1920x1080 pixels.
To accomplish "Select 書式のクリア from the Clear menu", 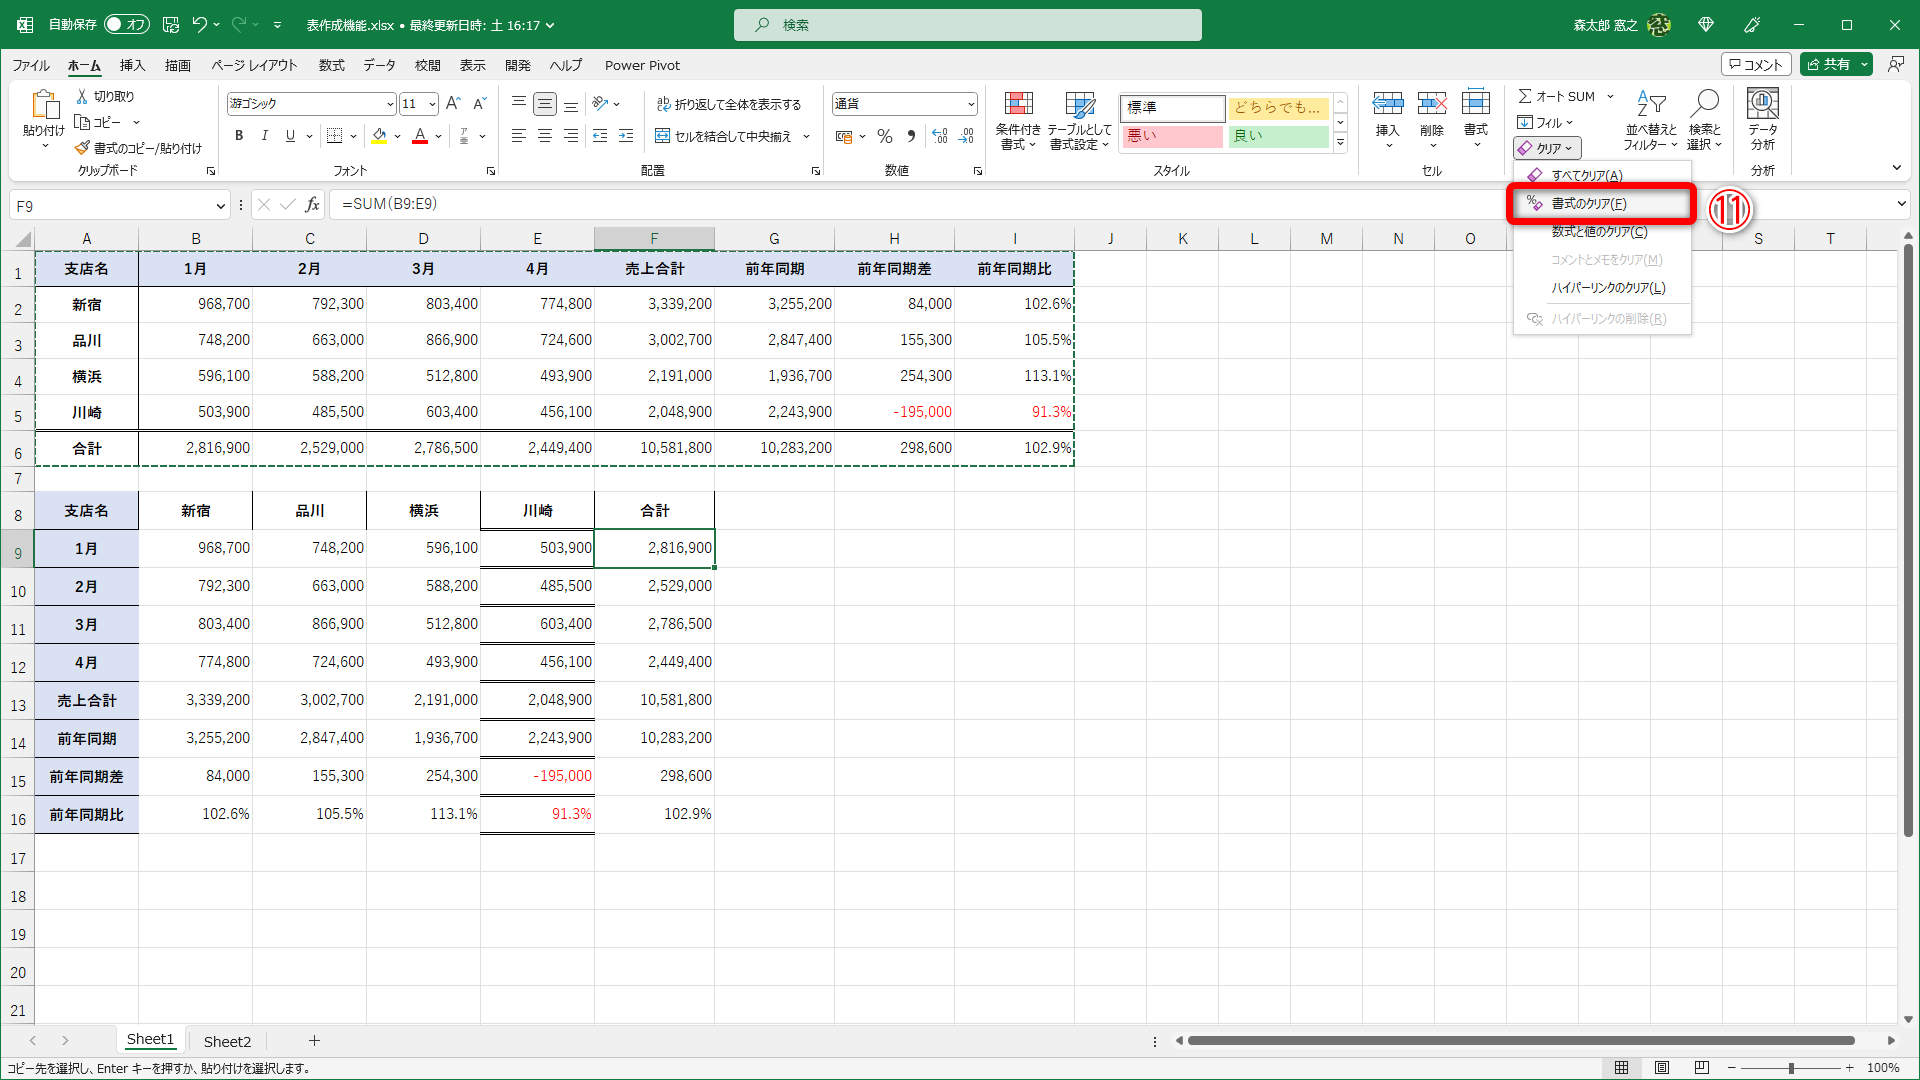I will [x=1588, y=204].
